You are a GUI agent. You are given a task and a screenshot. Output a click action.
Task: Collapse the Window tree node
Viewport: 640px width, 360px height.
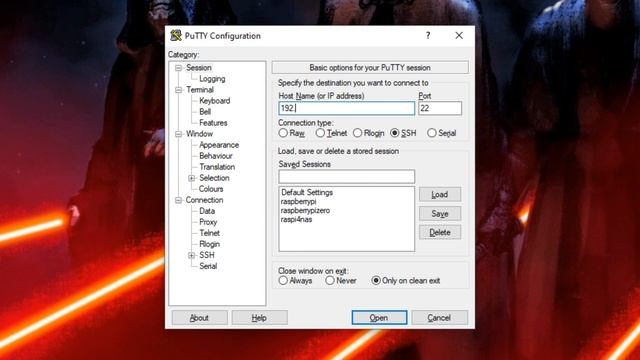(x=178, y=134)
